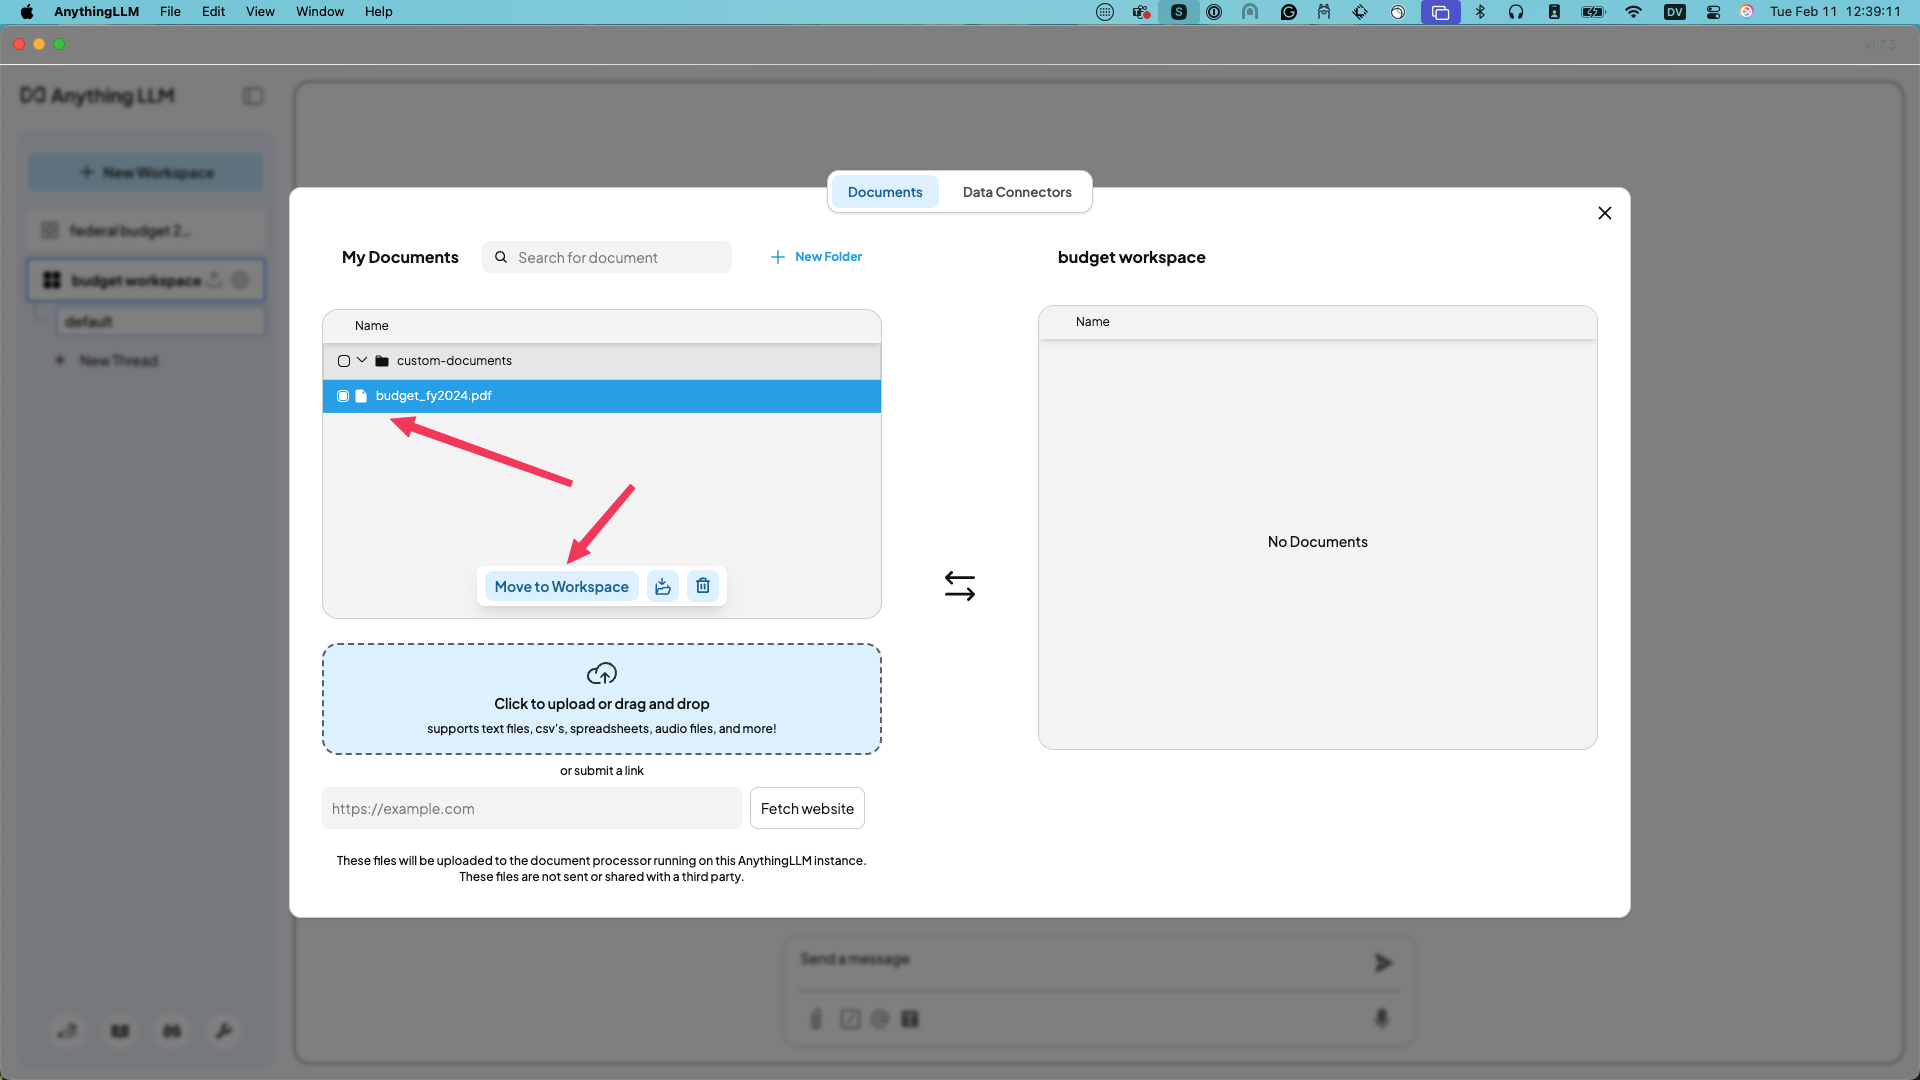Click the Grammarly G icon in menu bar
This screenshot has width=1920, height=1080.
(1288, 12)
